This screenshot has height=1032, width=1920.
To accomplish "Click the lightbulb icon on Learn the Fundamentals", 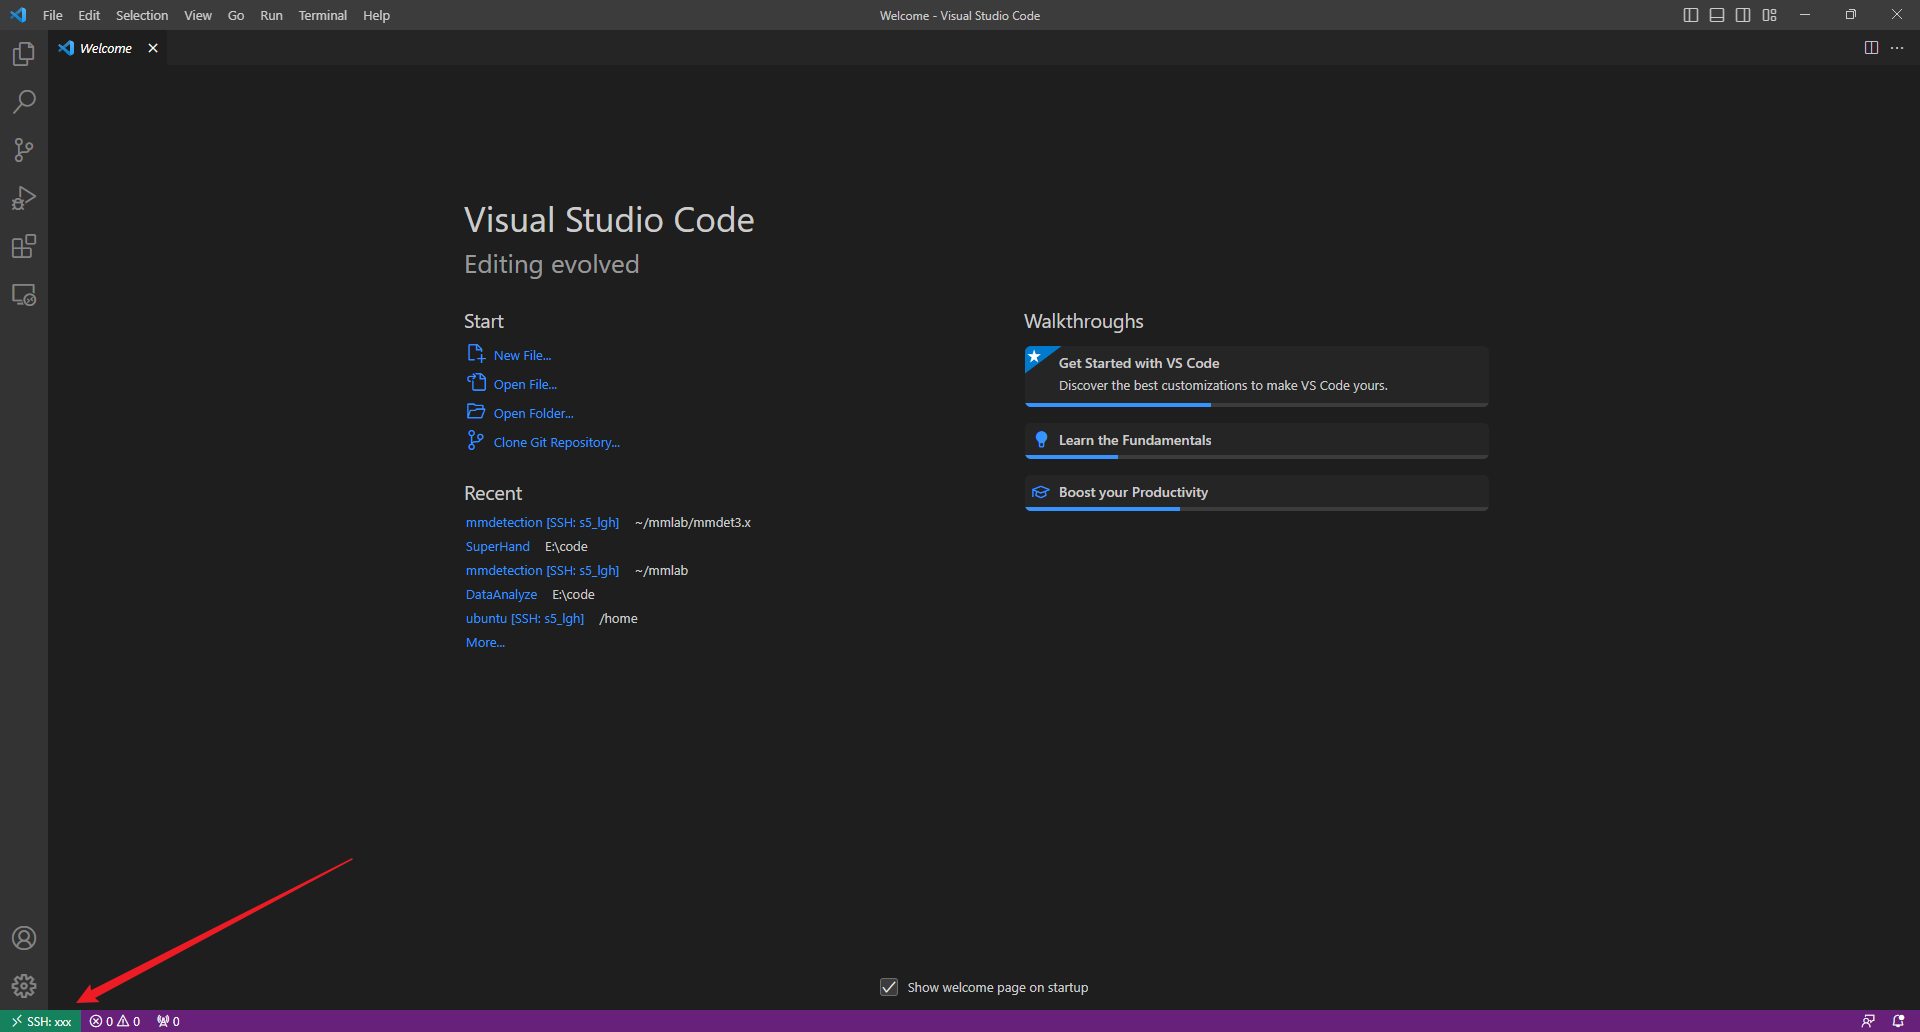I will click(x=1041, y=440).
